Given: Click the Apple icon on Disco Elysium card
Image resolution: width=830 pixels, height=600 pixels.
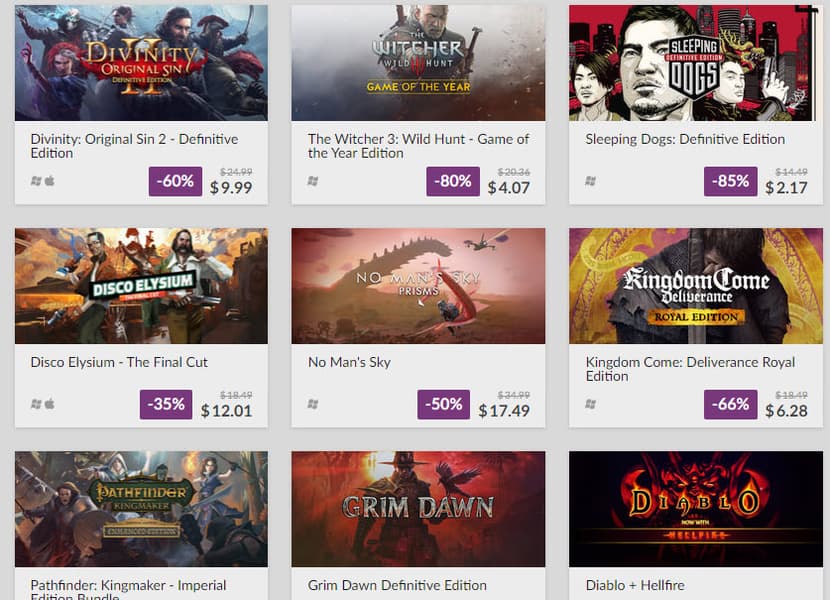Looking at the screenshot, I should coord(49,404).
